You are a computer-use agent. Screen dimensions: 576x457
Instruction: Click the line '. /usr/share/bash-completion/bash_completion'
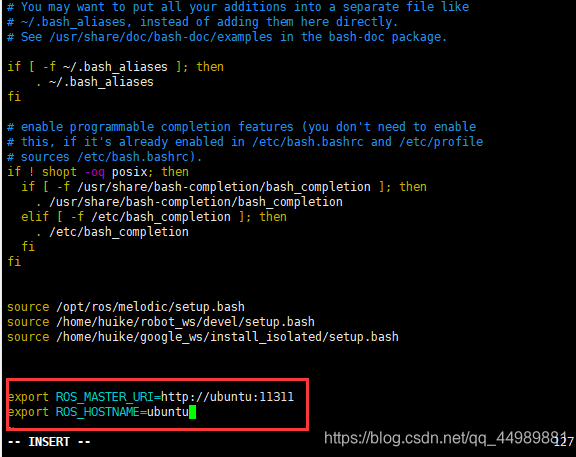coord(189,202)
